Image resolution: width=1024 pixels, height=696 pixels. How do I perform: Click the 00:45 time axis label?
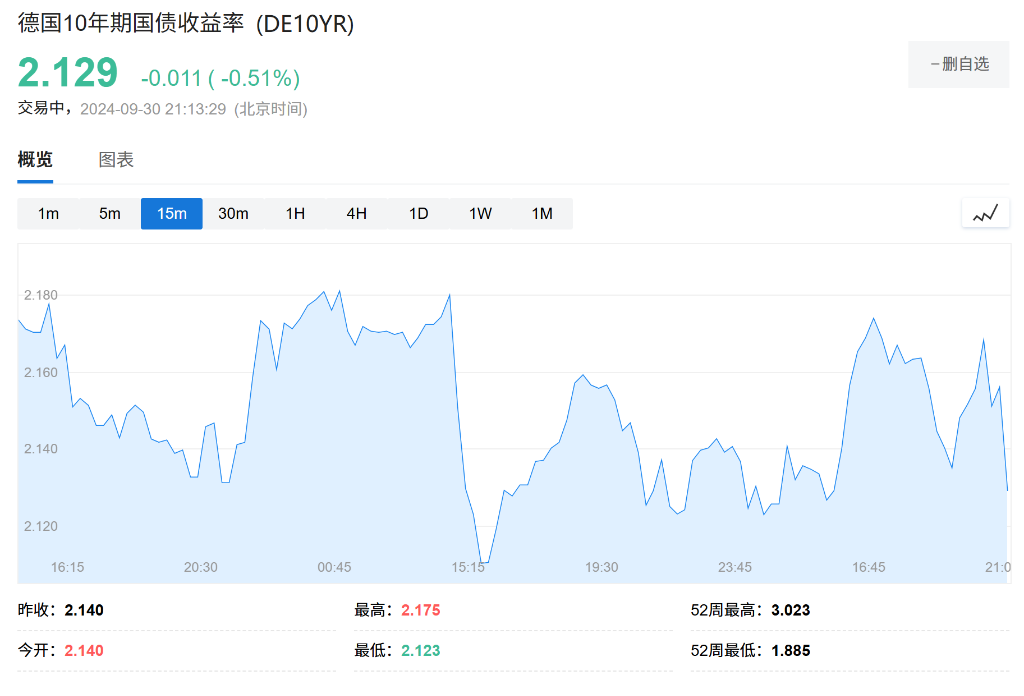coord(334,567)
